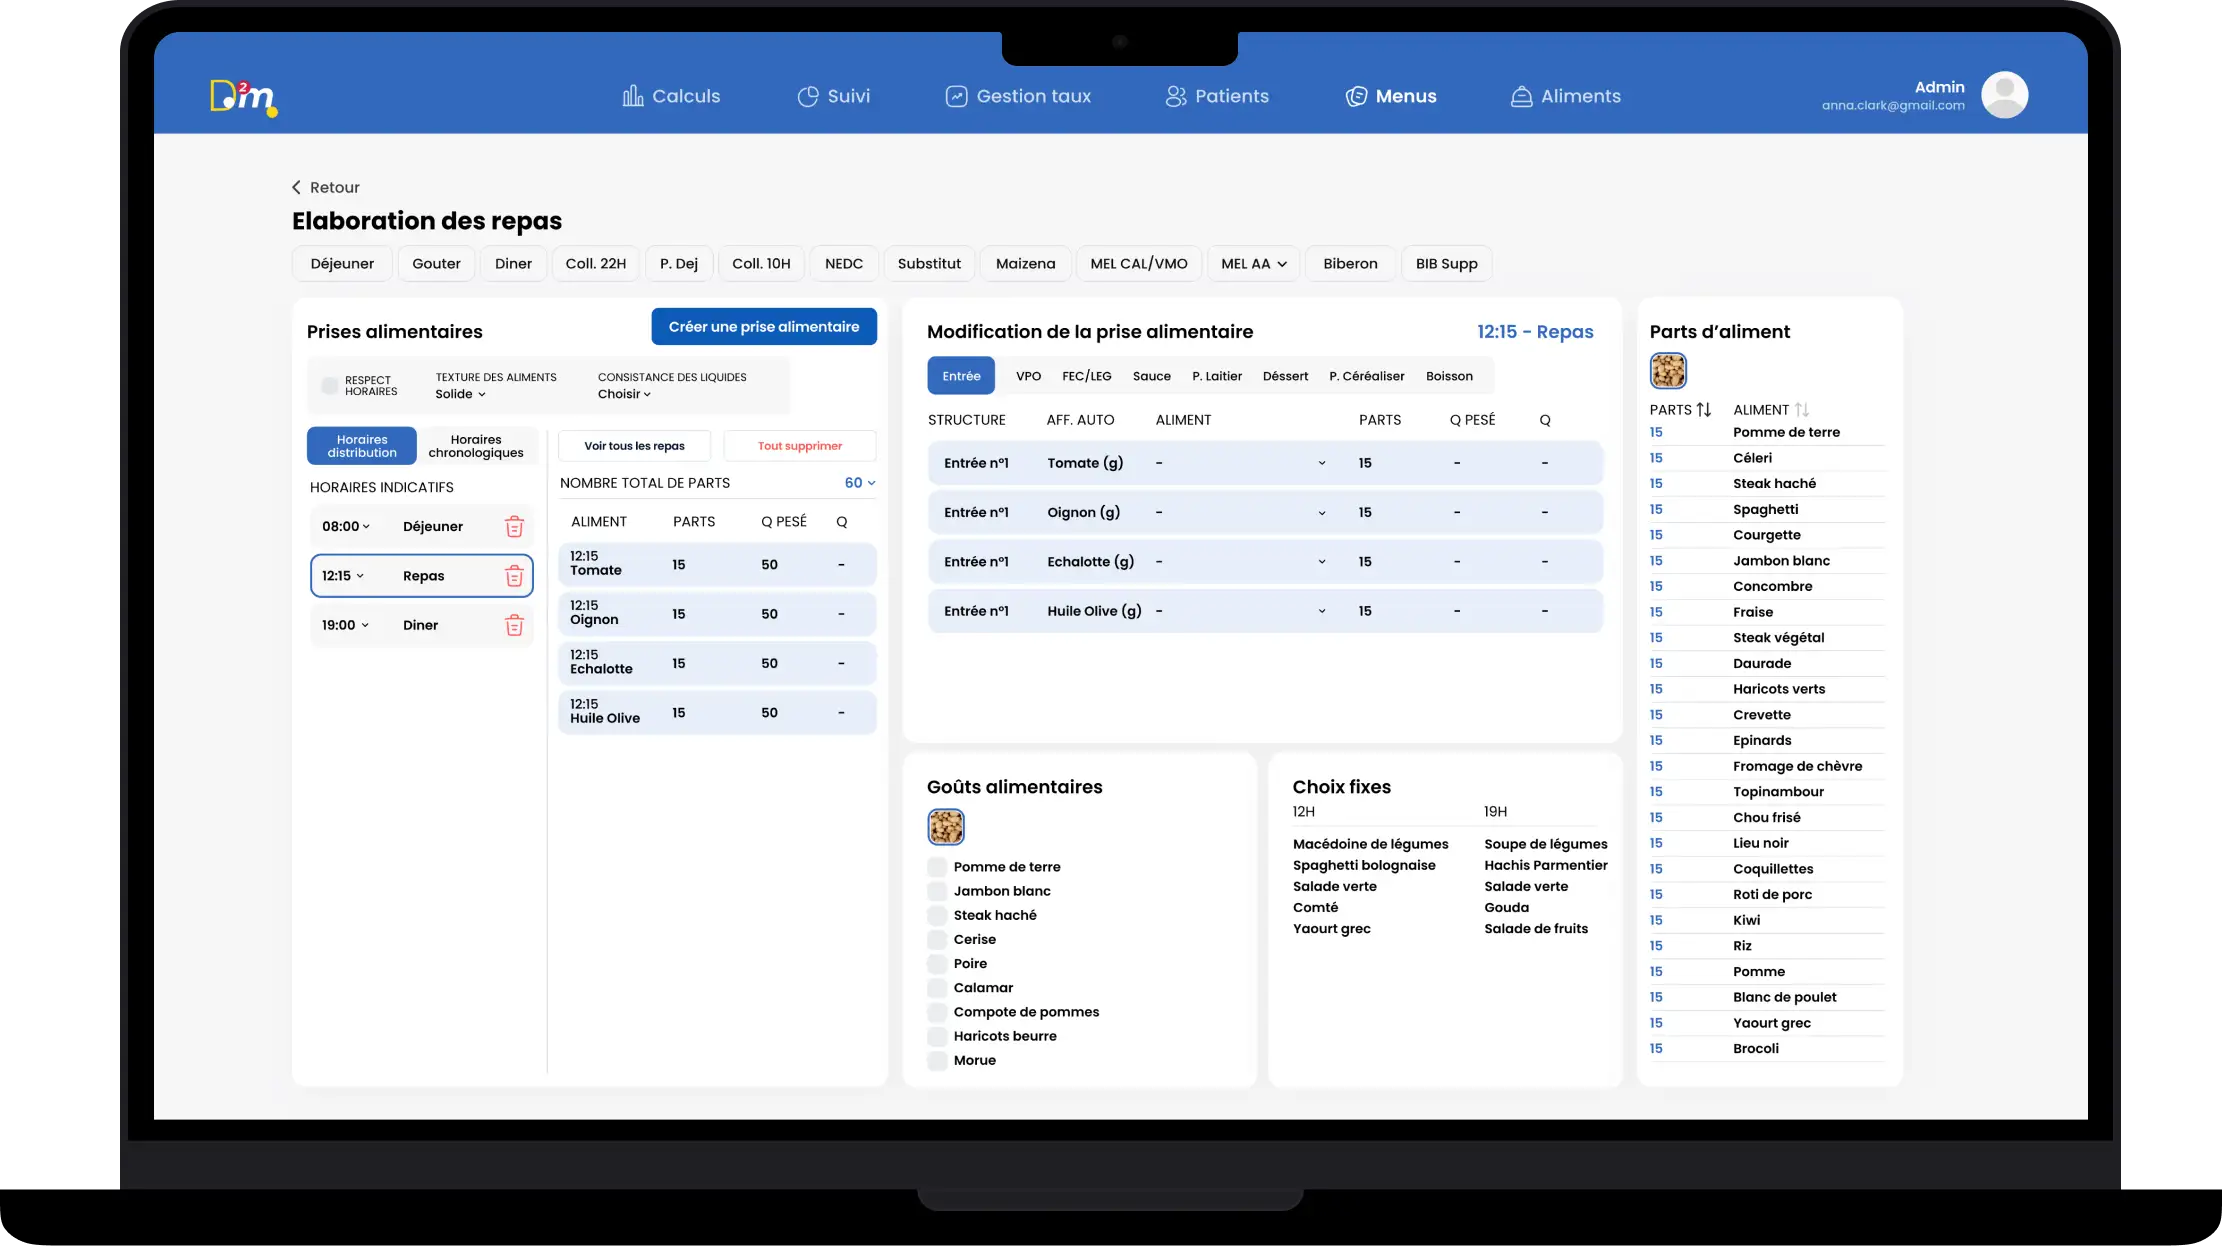
Task: Click food thumbnail in Parts d'aliment
Action: 1668,371
